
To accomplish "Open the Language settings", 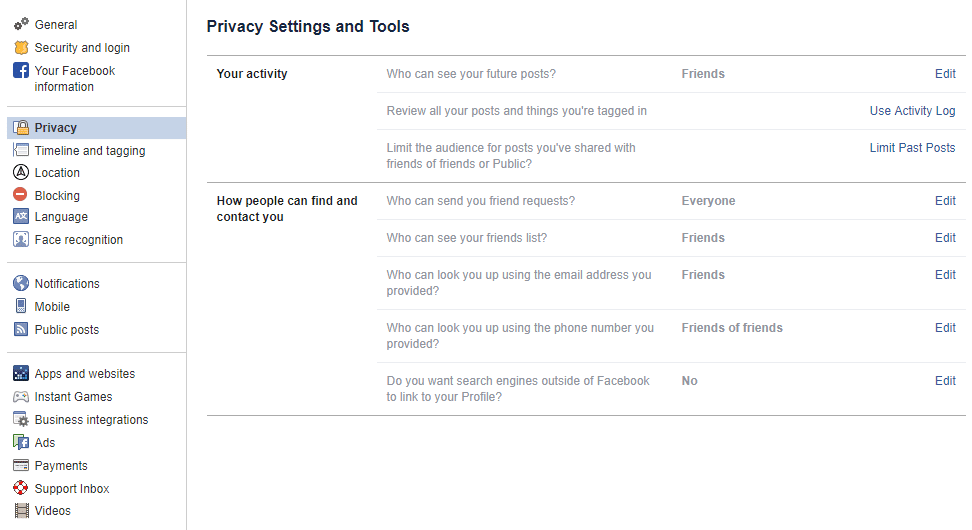I will pos(61,217).
